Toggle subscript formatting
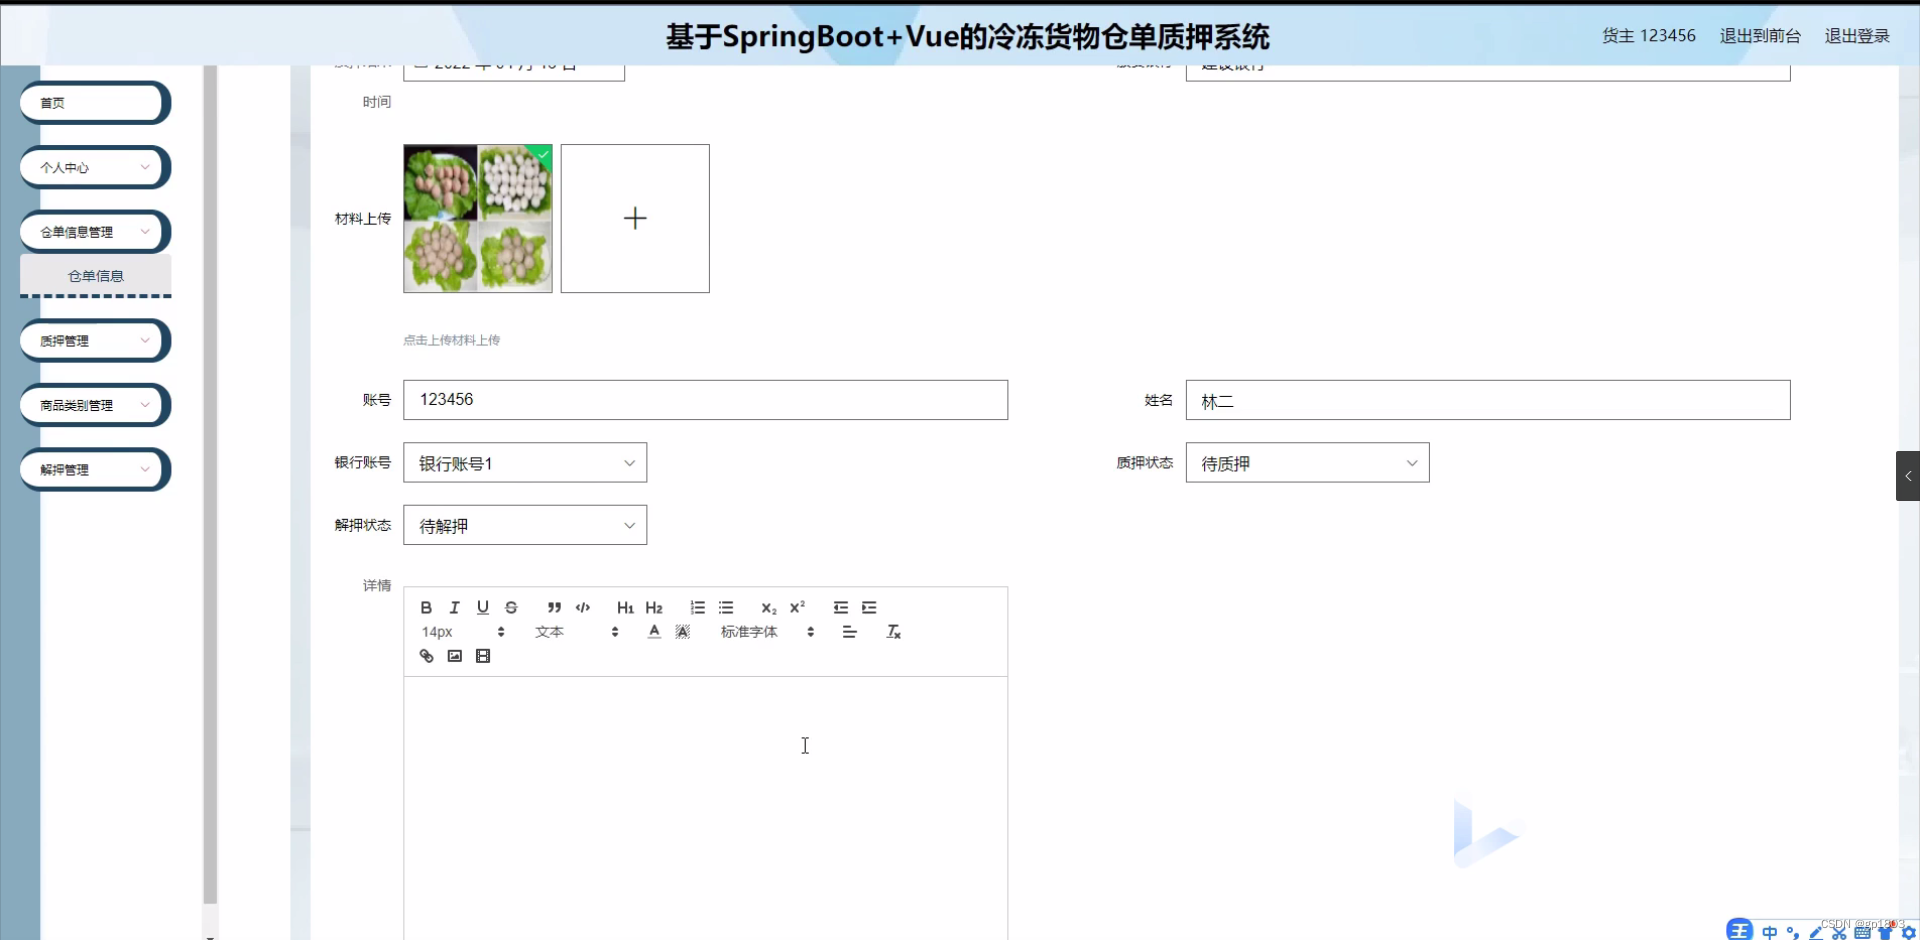This screenshot has height=940, width=1920. pos(768,607)
